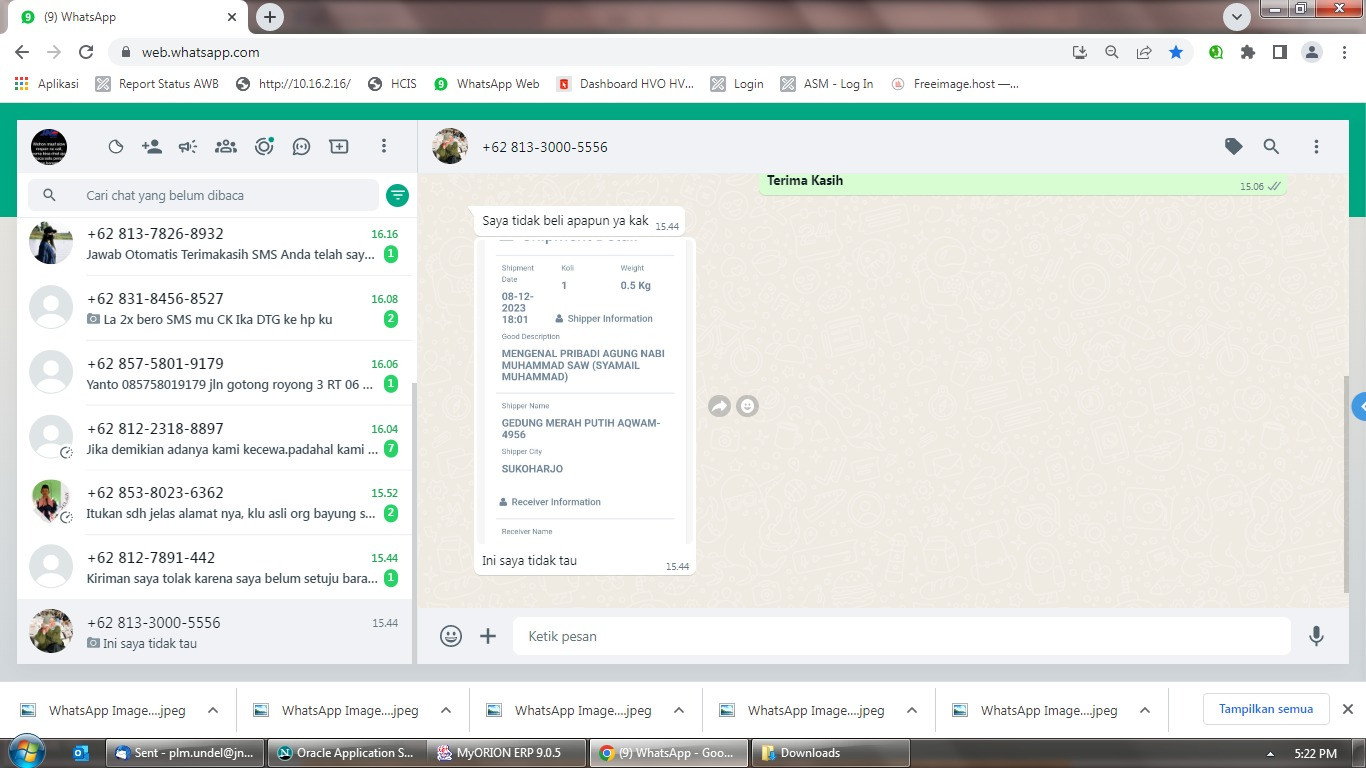Click the 'Ketik pesan' message field

coord(902,636)
